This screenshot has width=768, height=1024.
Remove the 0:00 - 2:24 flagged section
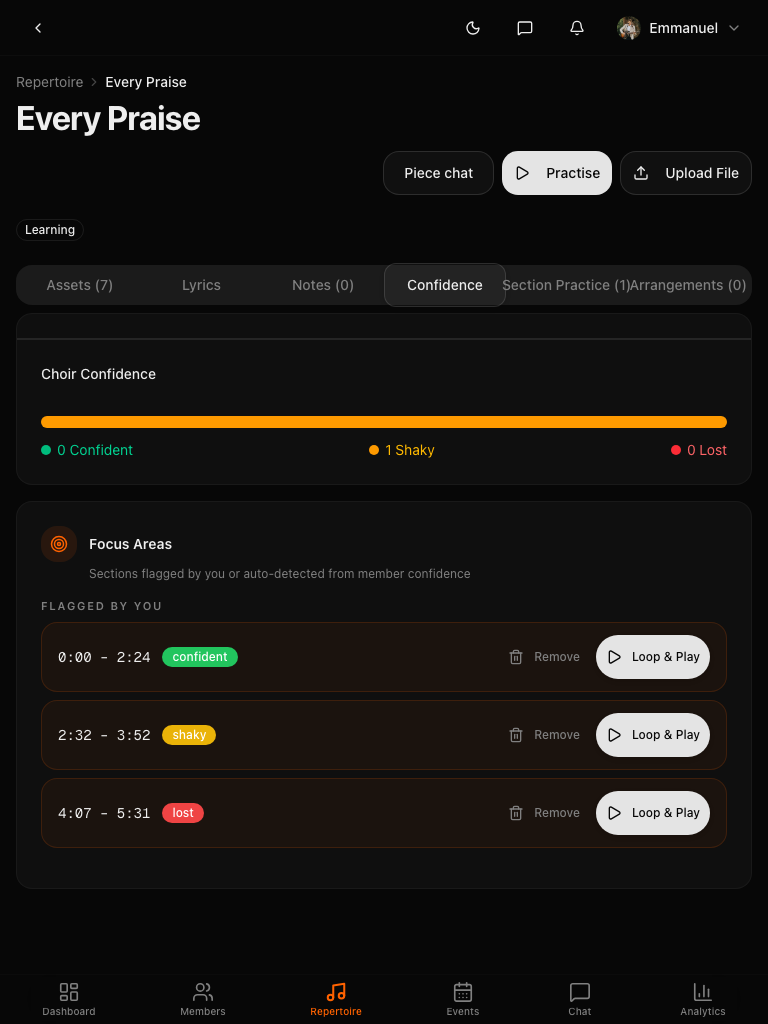click(x=544, y=657)
